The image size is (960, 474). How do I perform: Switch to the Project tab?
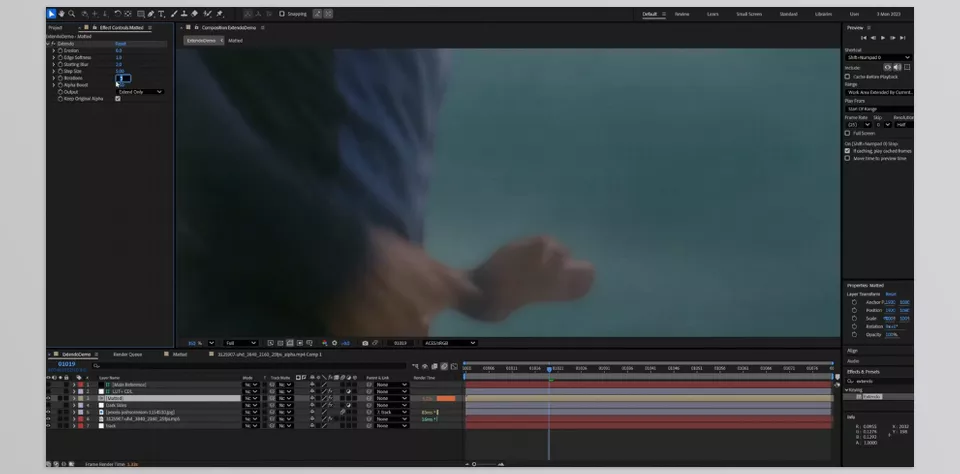point(55,28)
